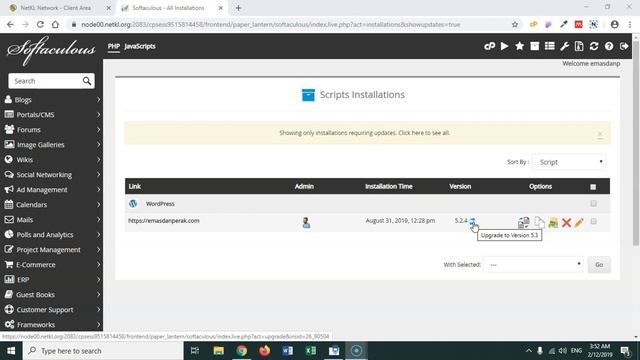Open all installations box icon
Image resolution: width=640 pixels, height=360 pixels.
(x=534, y=46)
